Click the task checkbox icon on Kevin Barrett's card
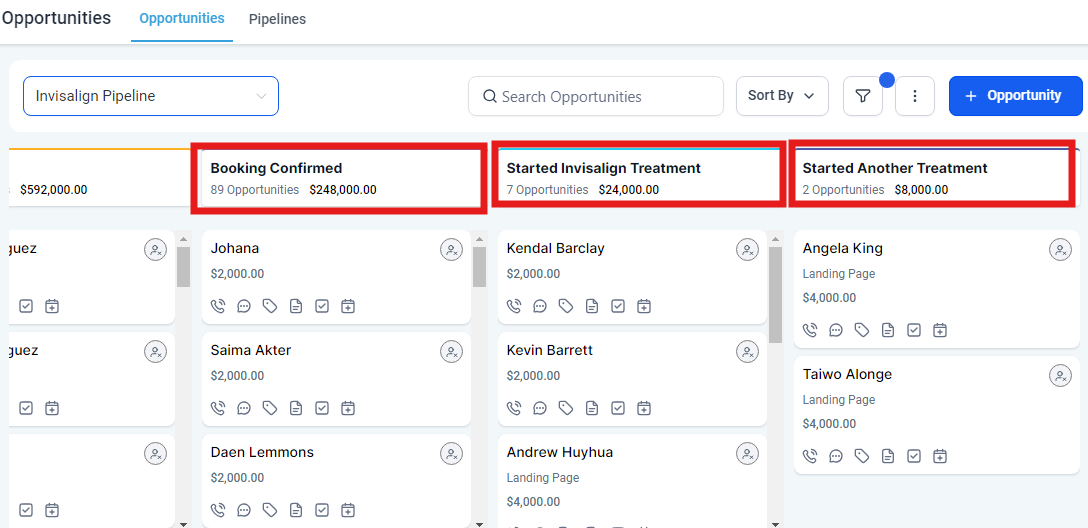 [x=618, y=408]
